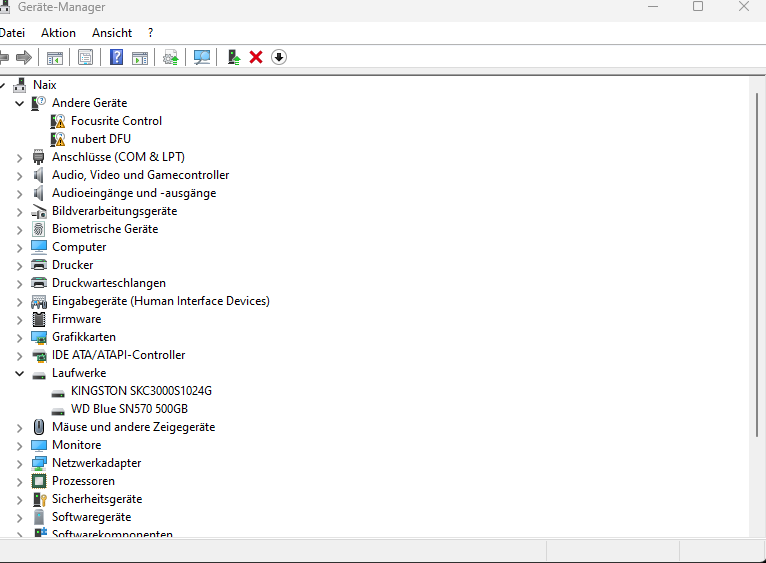The height and width of the screenshot is (563, 766).
Task: Select the Andere Geräte label
Action: pos(89,103)
